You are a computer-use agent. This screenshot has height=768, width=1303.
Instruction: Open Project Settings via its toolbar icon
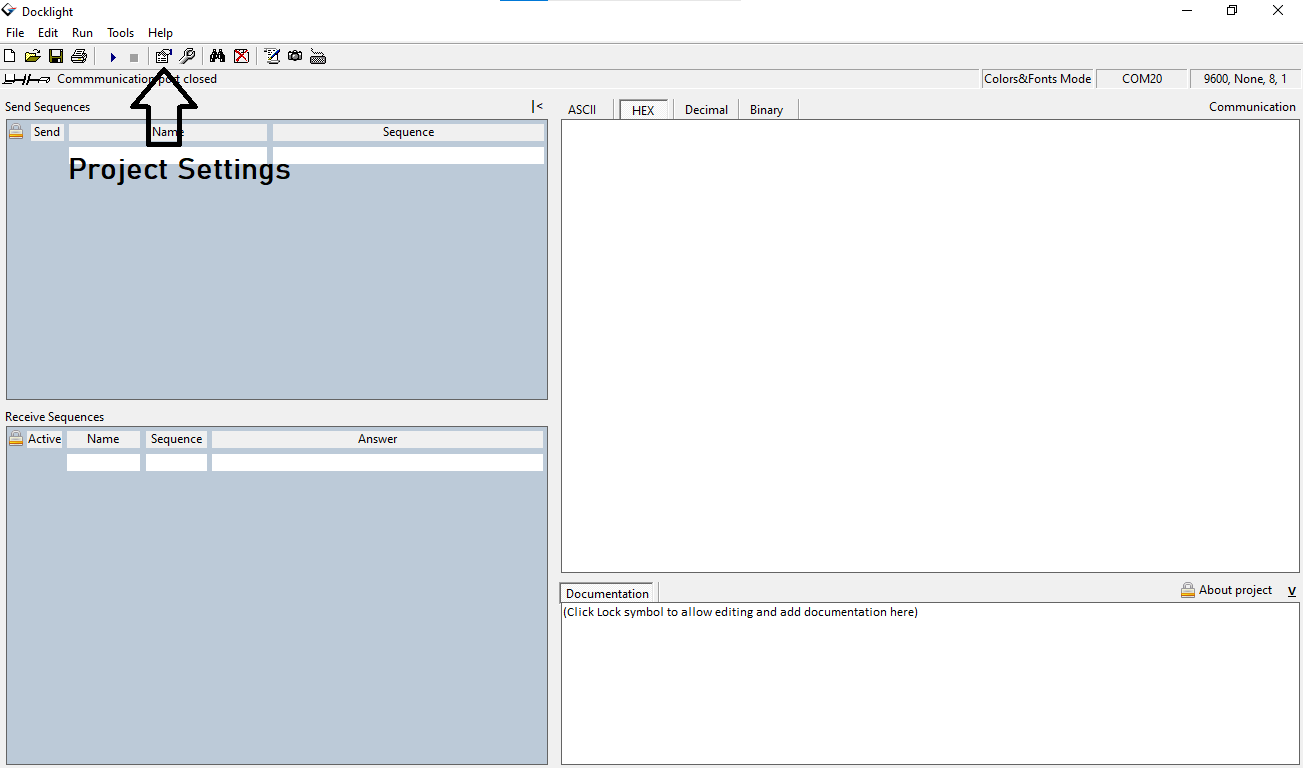point(163,56)
